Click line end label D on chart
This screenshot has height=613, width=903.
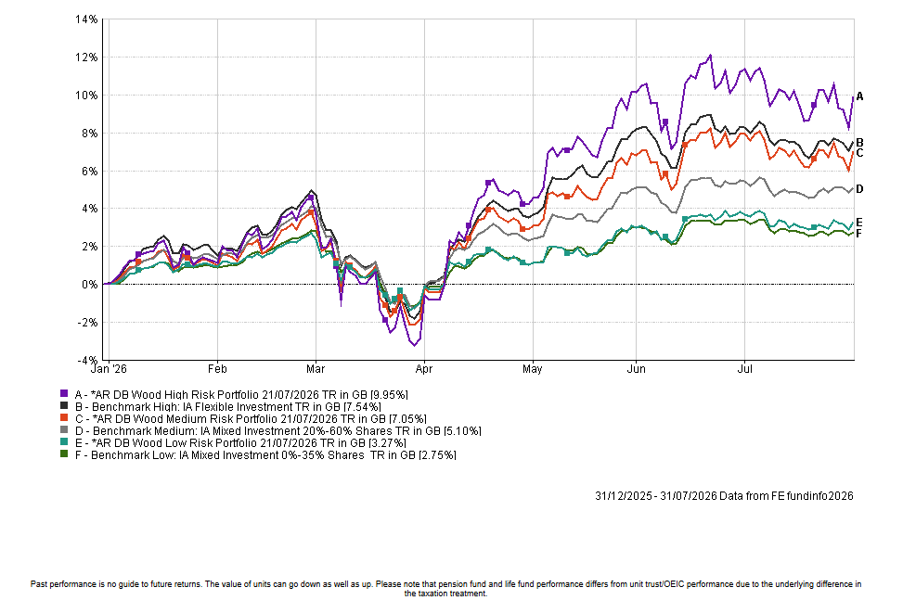859,189
